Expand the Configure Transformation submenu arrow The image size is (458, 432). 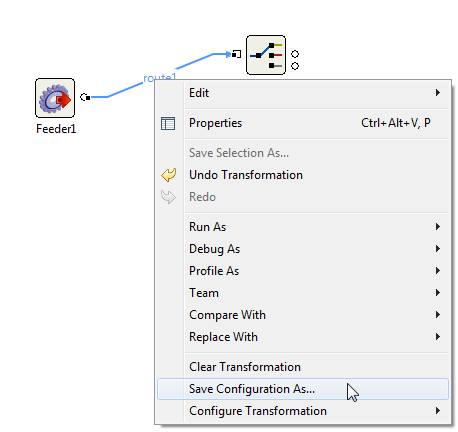coord(438,411)
